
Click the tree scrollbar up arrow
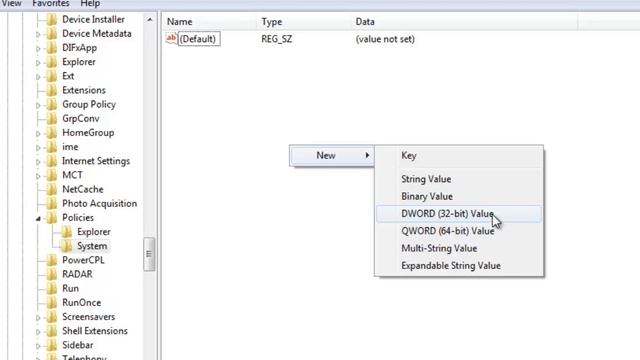click(149, 20)
